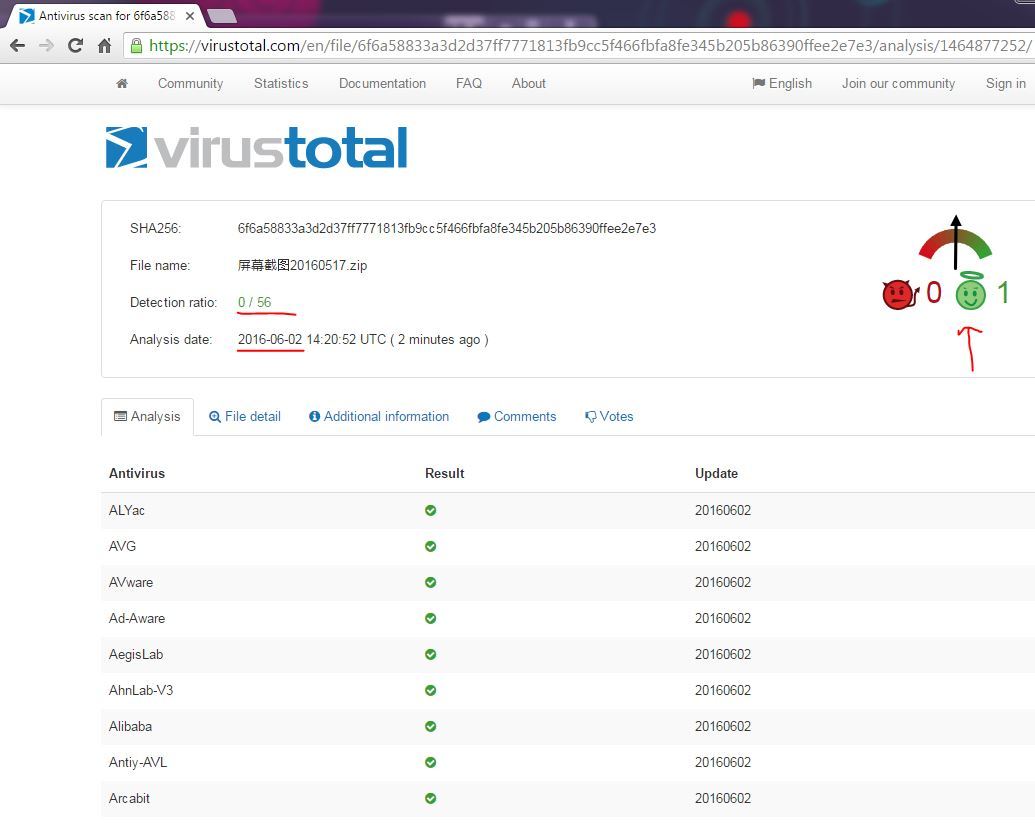Click Join our community link
This screenshot has width=1035, height=824.
pos(898,84)
